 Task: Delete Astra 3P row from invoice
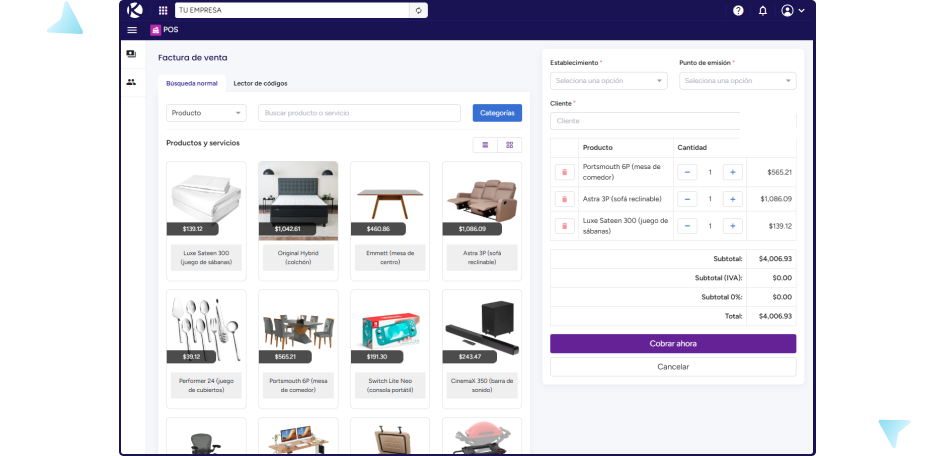pos(564,199)
